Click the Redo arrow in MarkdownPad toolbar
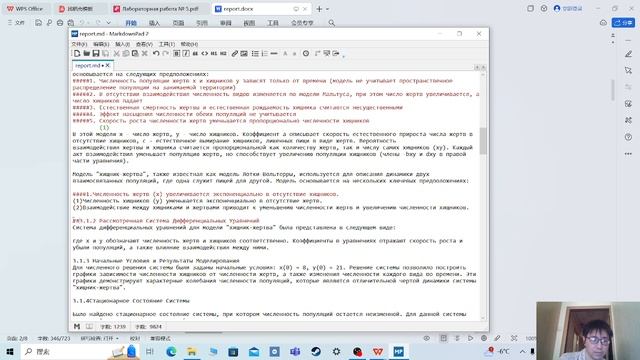Screen dimensions: 640x360 pyautogui.click(x=165, y=53)
